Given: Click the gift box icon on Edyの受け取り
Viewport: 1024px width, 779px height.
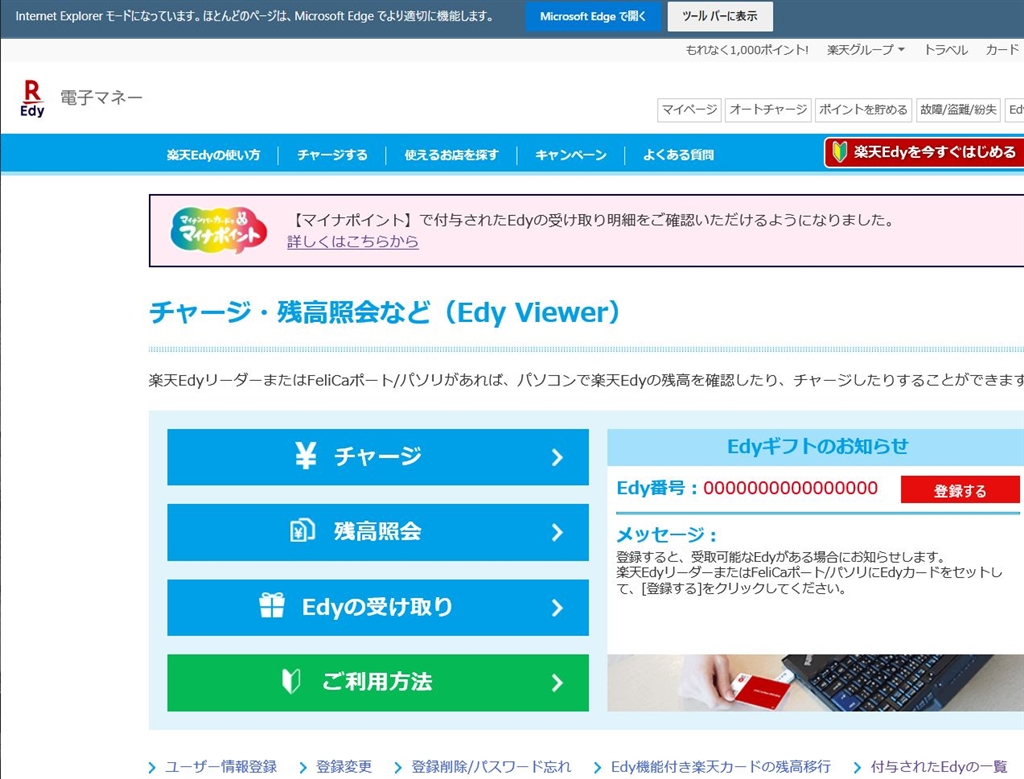Looking at the screenshot, I should pos(272,606).
